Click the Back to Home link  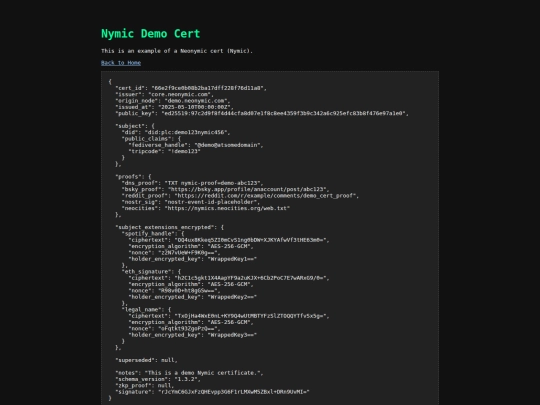[x=121, y=63]
